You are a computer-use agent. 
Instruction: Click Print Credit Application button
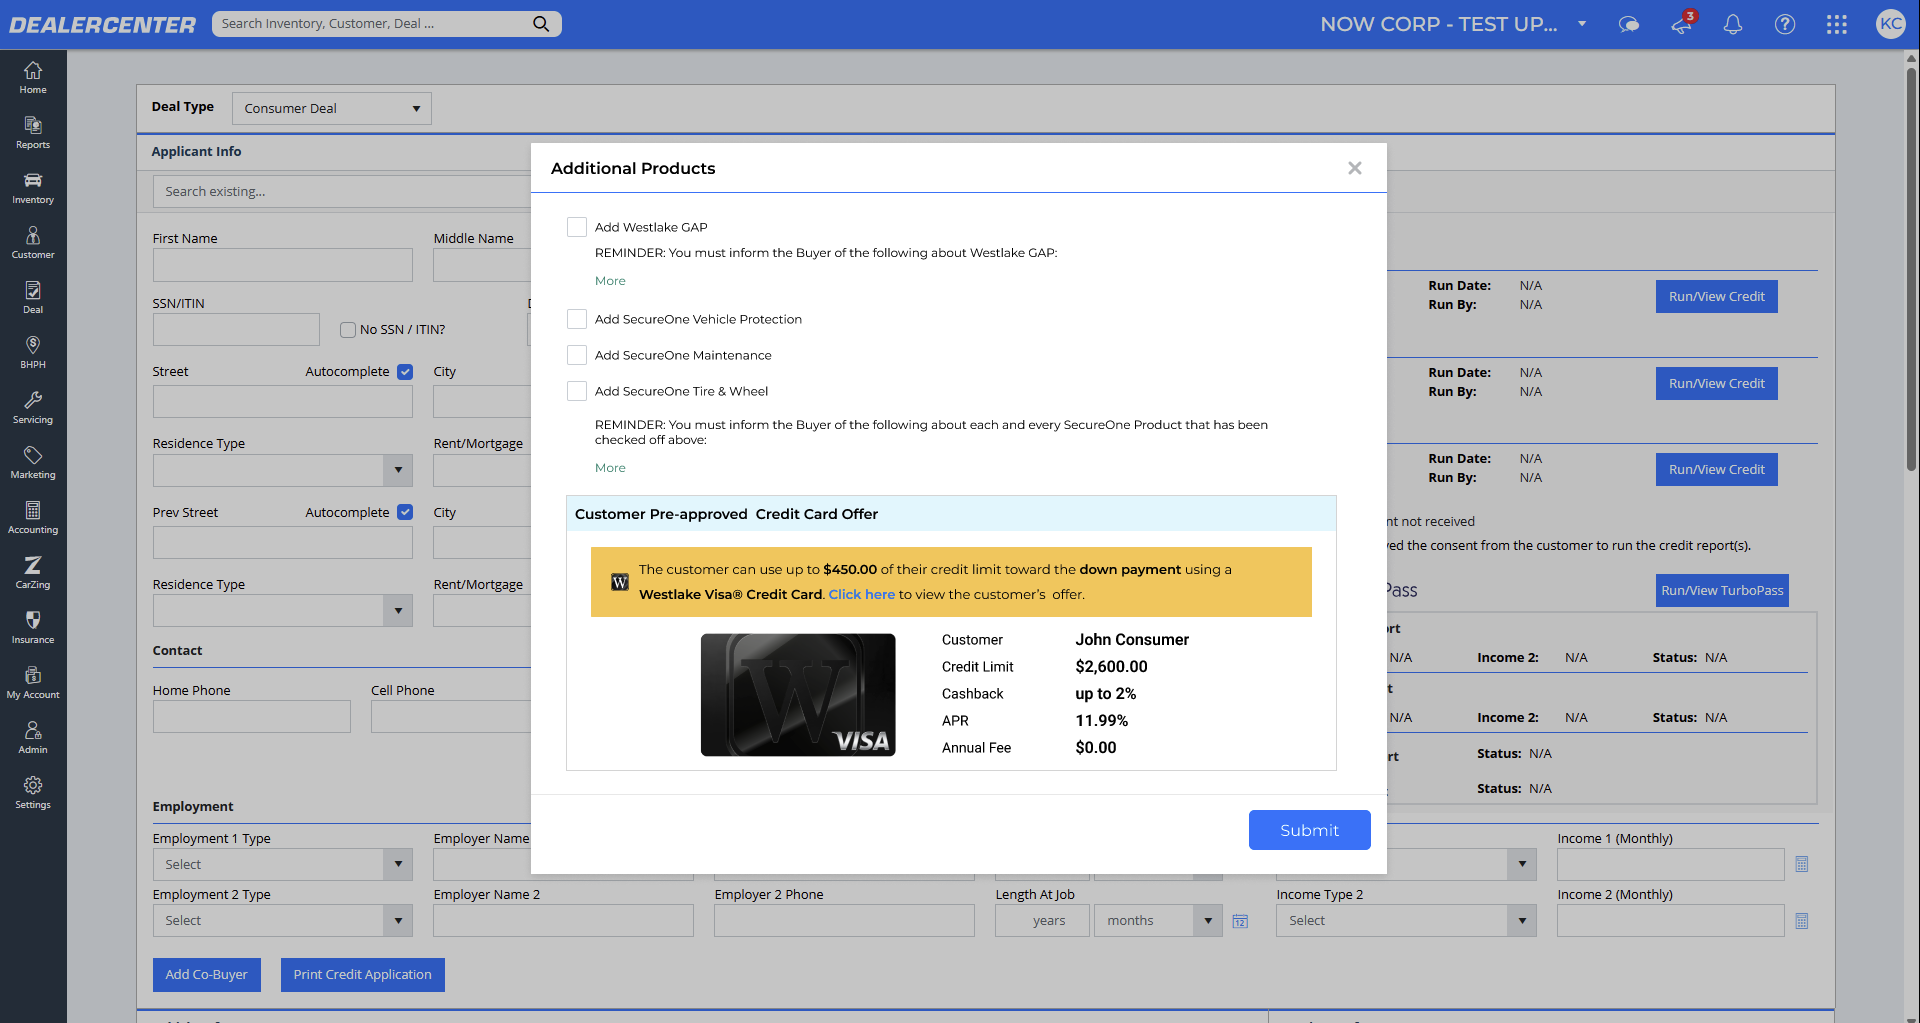pyautogui.click(x=363, y=975)
